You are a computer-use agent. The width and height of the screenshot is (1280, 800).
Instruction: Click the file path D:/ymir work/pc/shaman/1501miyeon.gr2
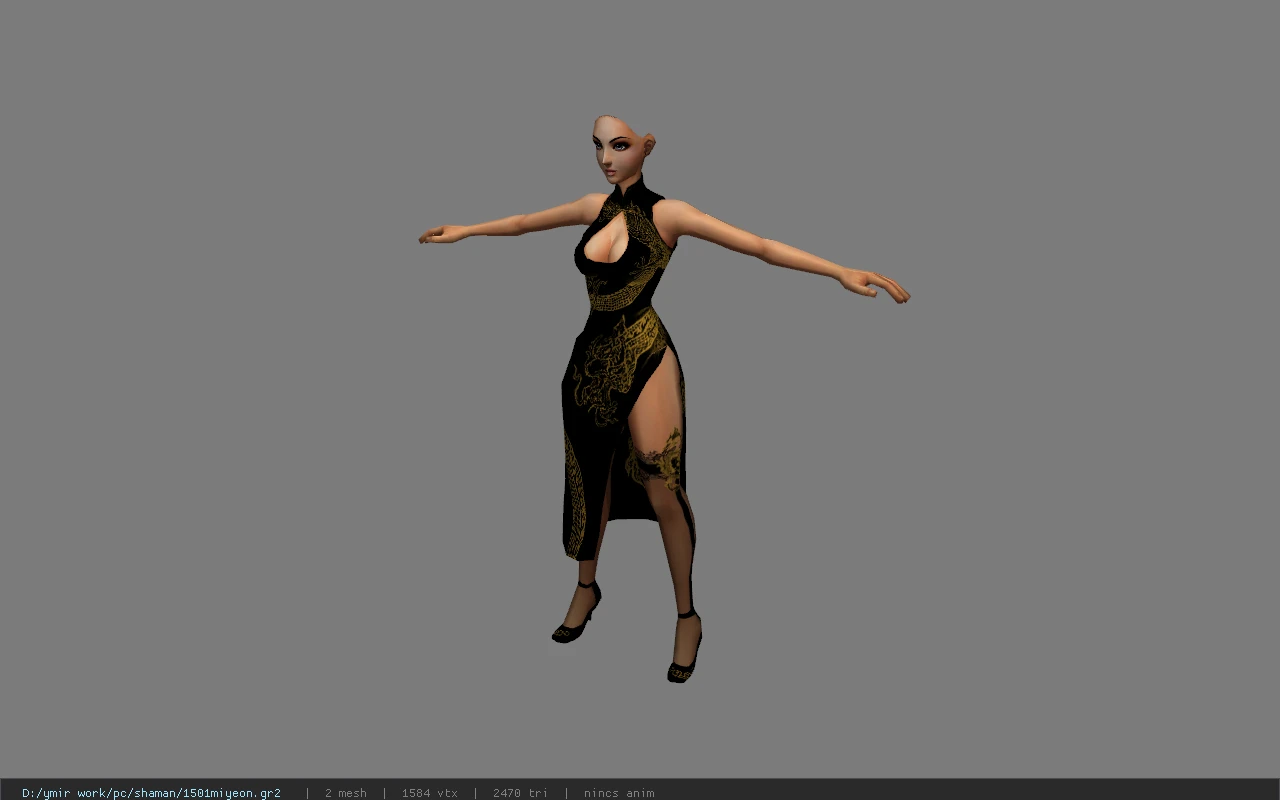(x=151, y=793)
